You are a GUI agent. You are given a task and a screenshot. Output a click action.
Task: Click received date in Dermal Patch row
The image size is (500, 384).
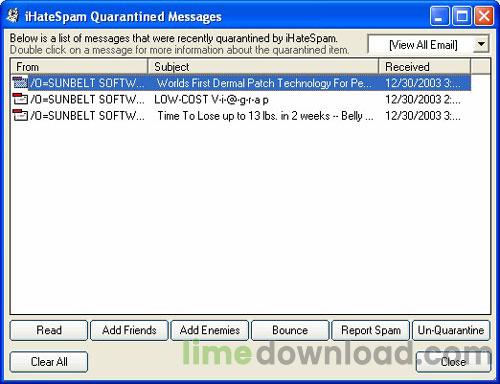(x=423, y=83)
